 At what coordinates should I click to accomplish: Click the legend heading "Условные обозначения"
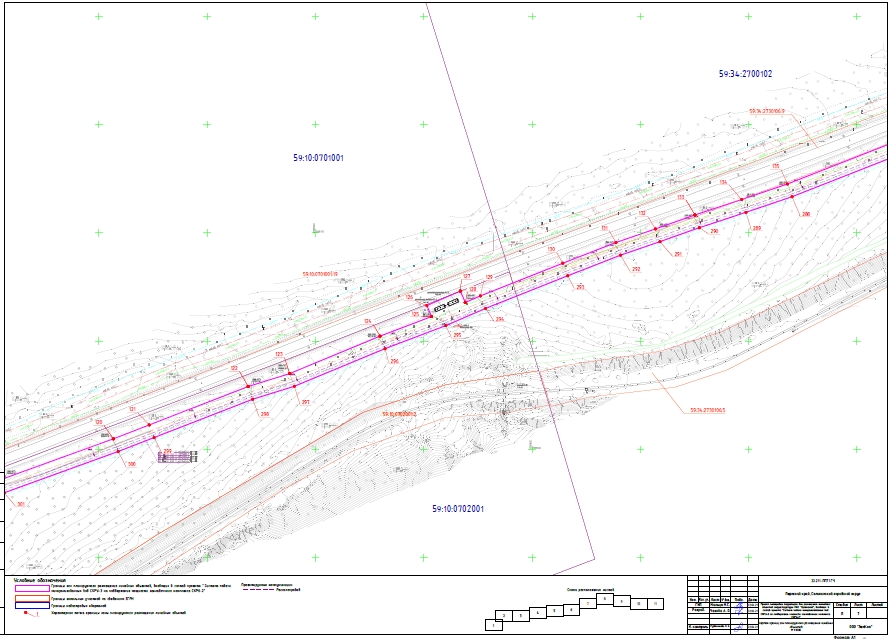pyautogui.click(x=40, y=581)
